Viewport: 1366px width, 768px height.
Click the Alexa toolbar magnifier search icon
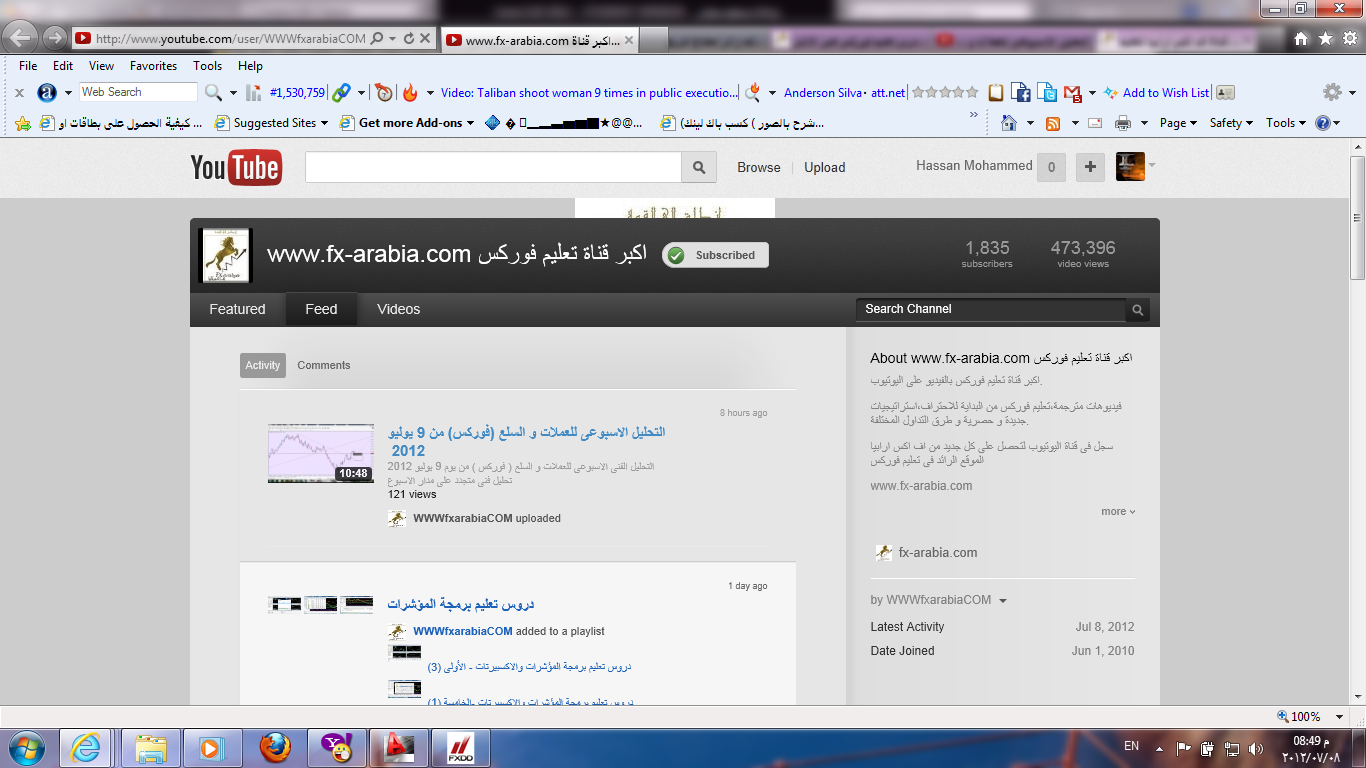point(213,92)
